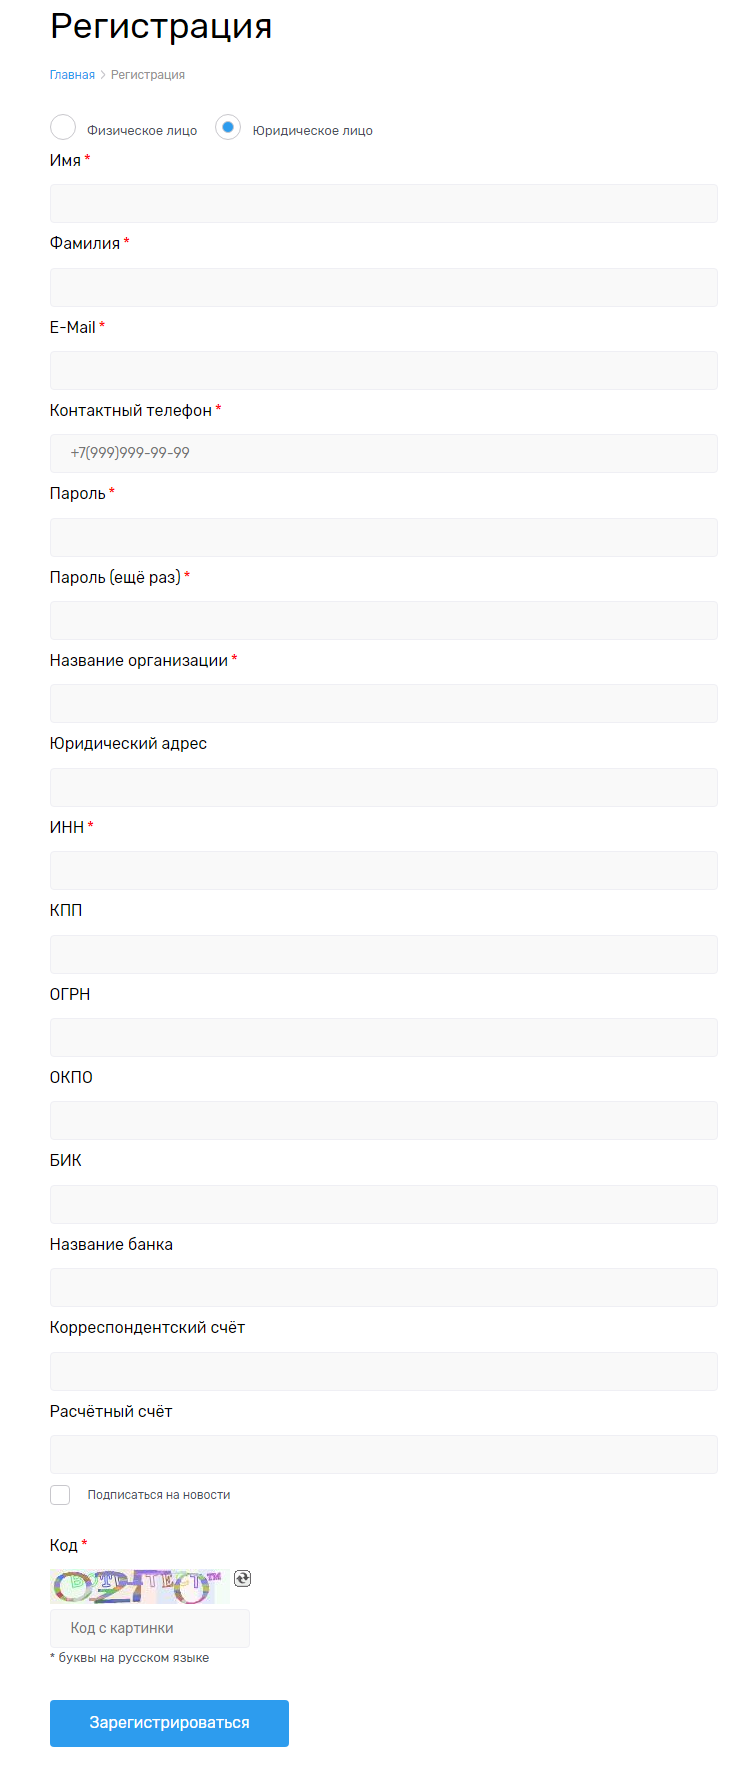Click the Контактный телефон field
Screen dimensions: 740x1770
coord(384,453)
